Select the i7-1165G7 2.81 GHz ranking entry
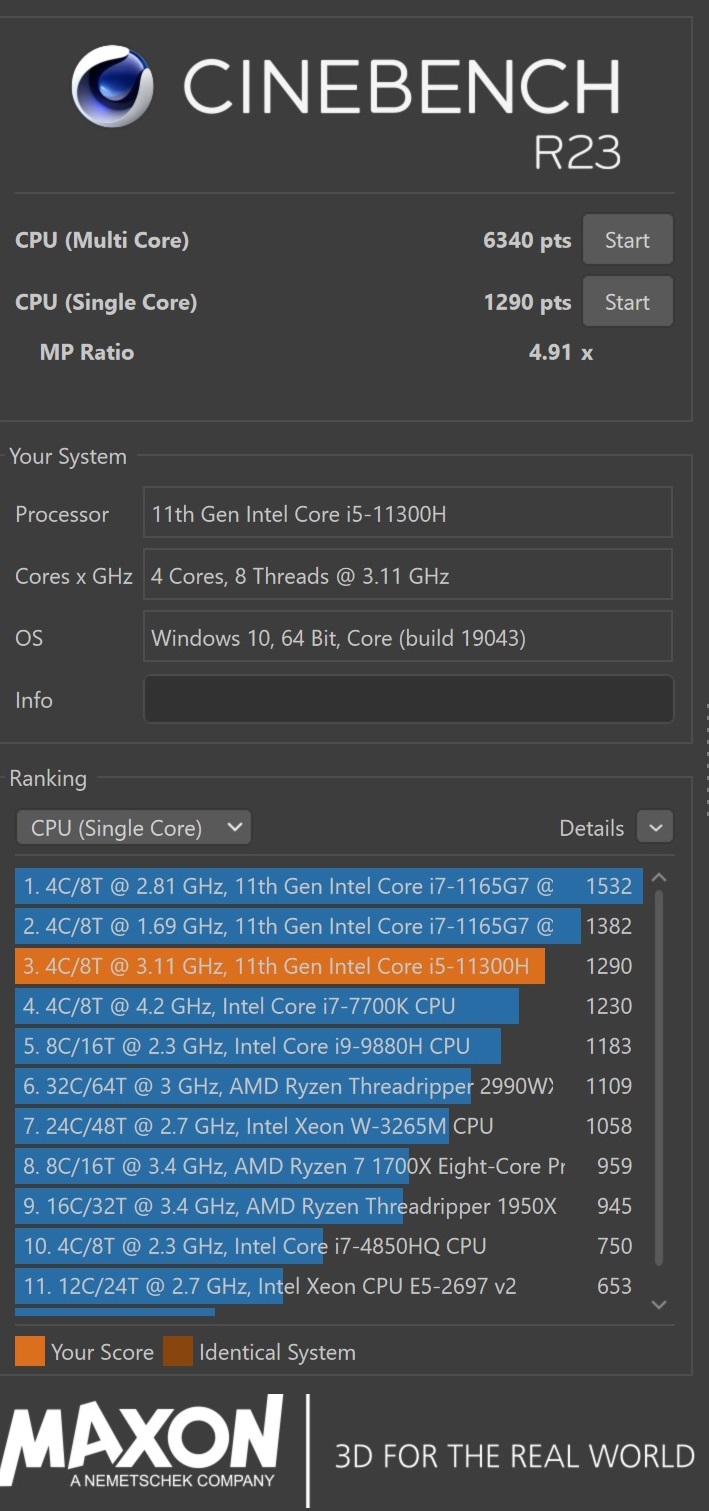The image size is (709, 1511). pos(329,886)
